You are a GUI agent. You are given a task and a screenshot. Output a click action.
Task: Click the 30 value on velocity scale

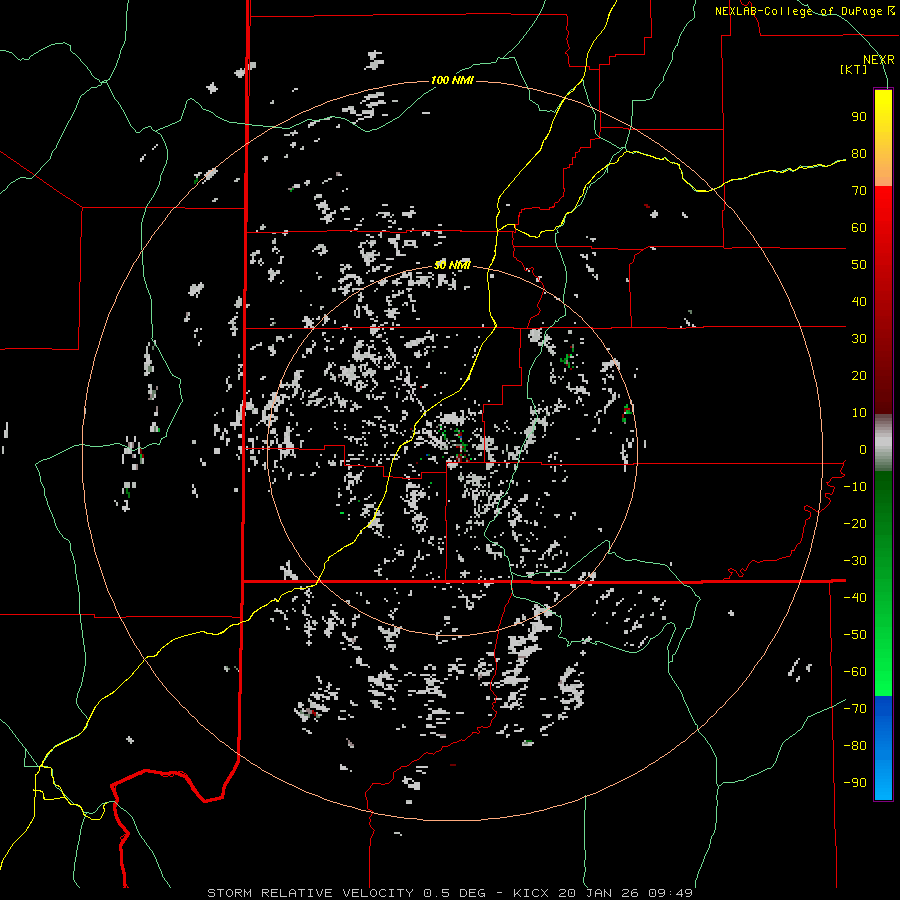pyautogui.click(x=859, y=339)
